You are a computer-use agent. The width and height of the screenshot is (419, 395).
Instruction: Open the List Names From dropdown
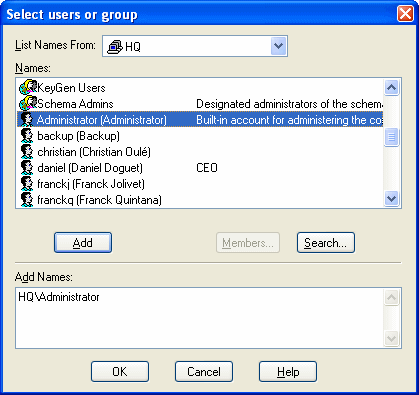[x=278, y=46]
